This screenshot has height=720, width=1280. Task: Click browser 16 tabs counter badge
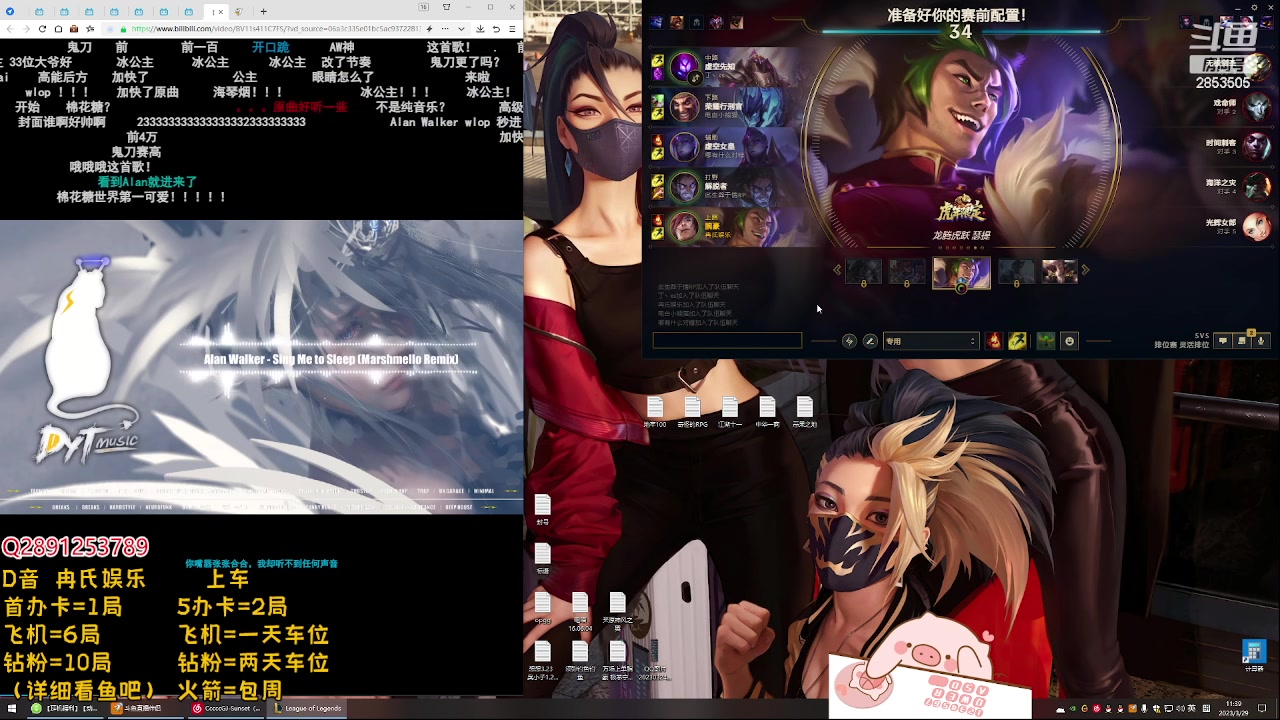tap(424, 7)
